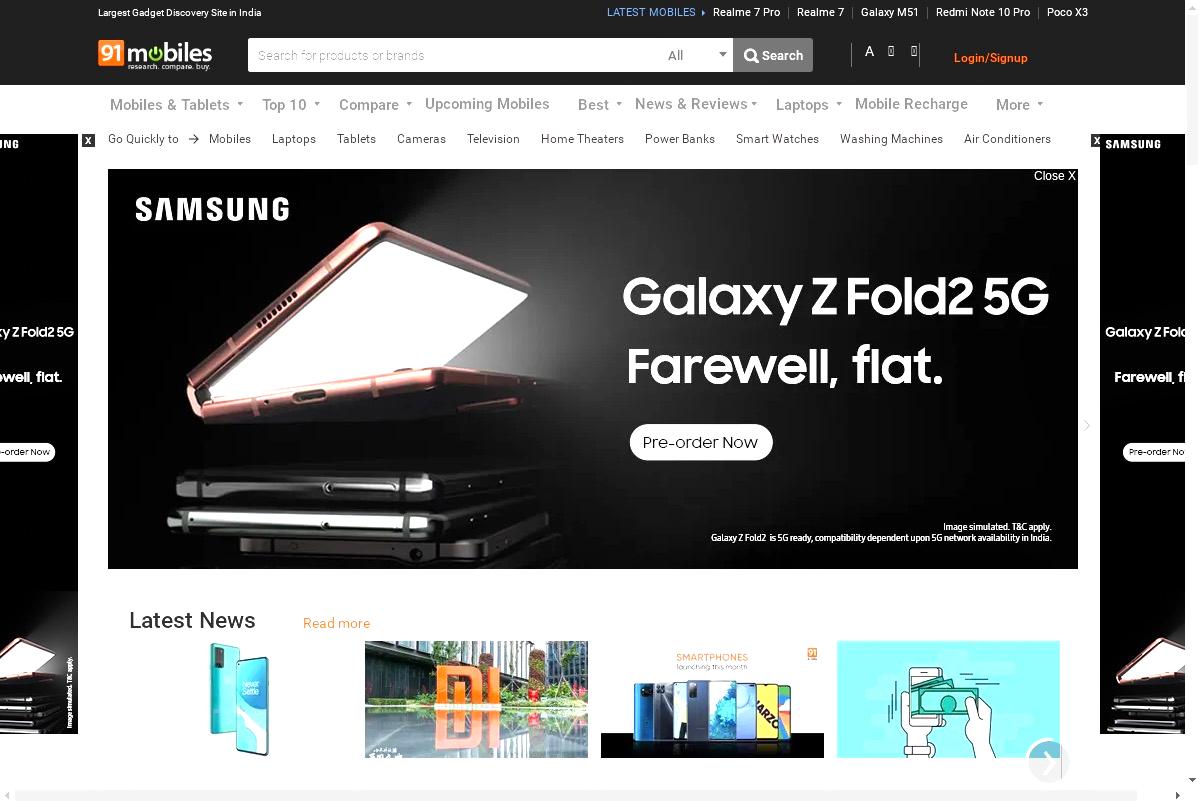The width and height of the screenshot is (1200, 803).
Task: Click the Pre-order Now button
Action: pos(701,442)
